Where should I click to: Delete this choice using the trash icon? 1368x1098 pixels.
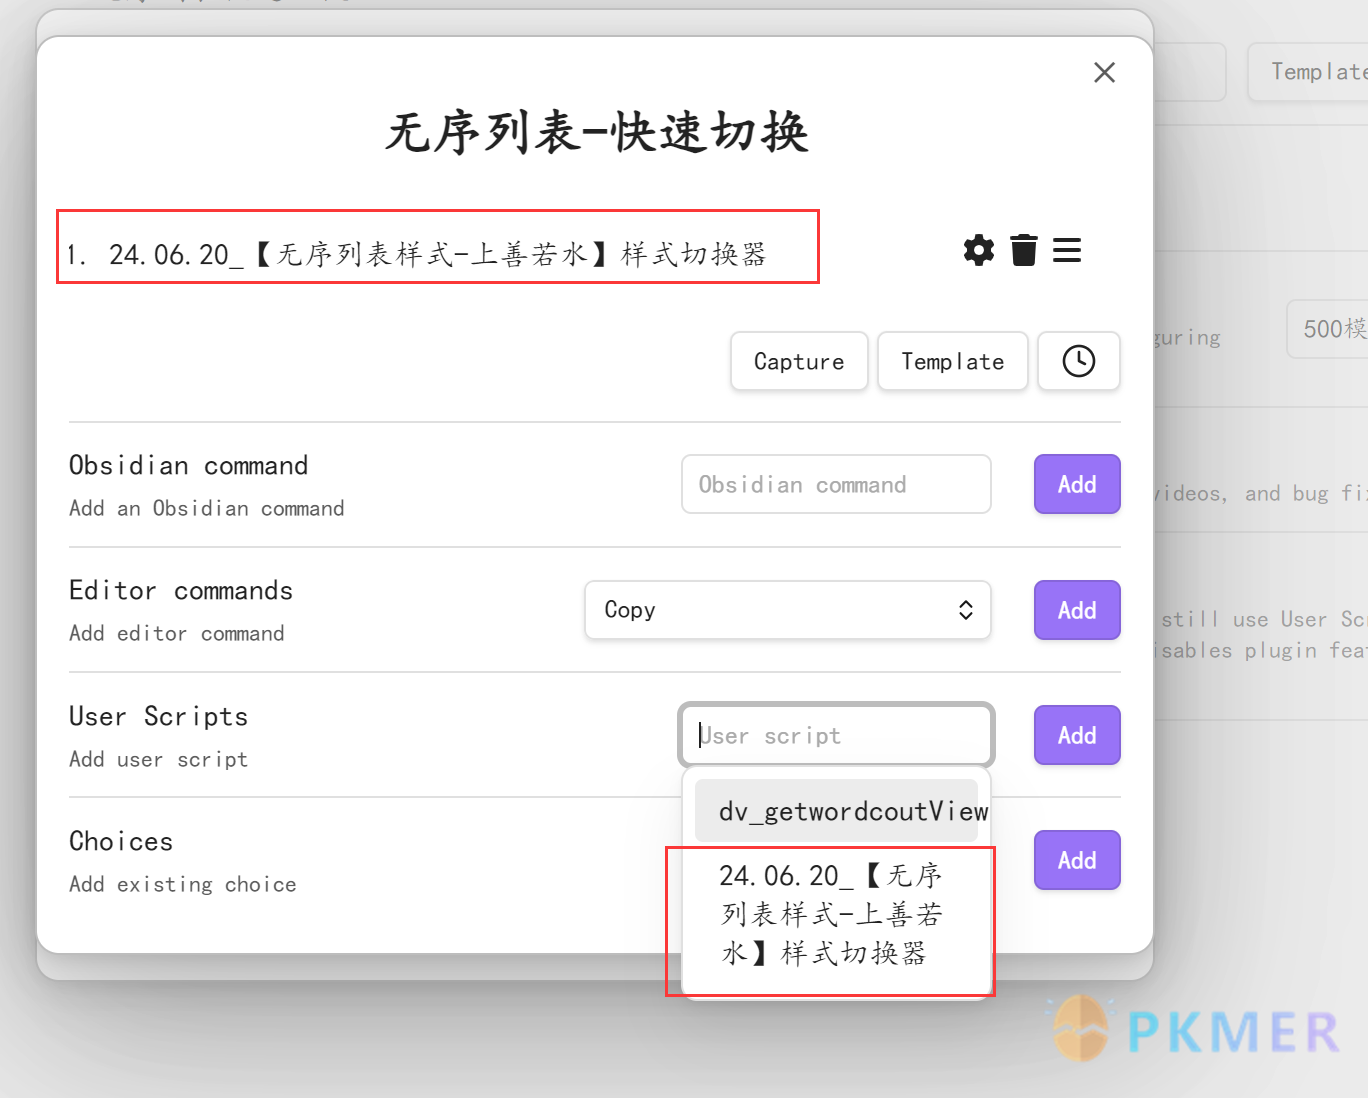(1023, 250)
